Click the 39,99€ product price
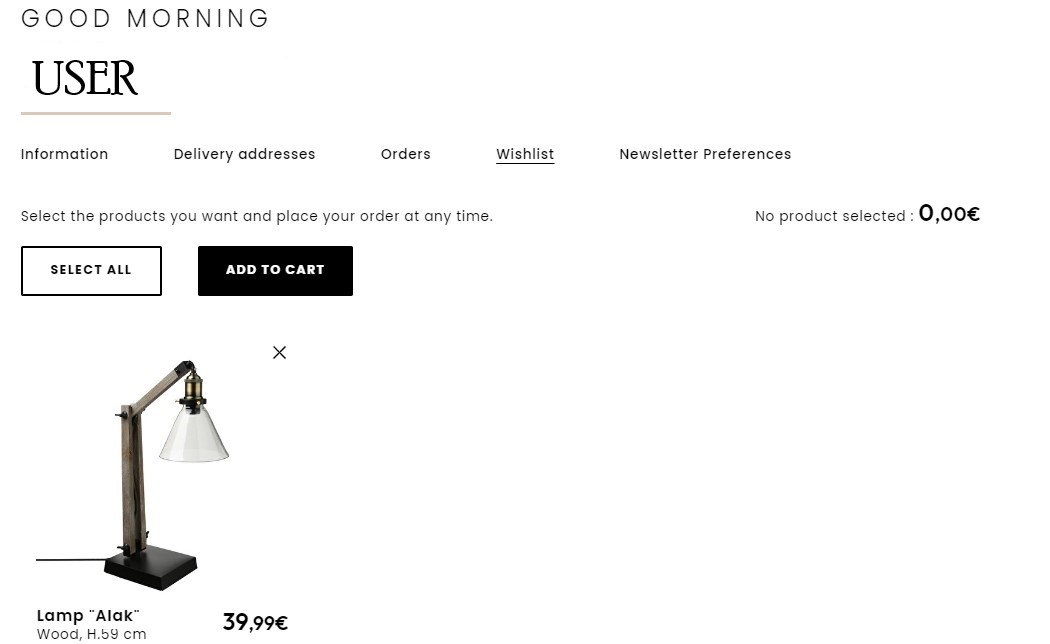The width and height of the screenshot is (1050, 644). point(255,622)
